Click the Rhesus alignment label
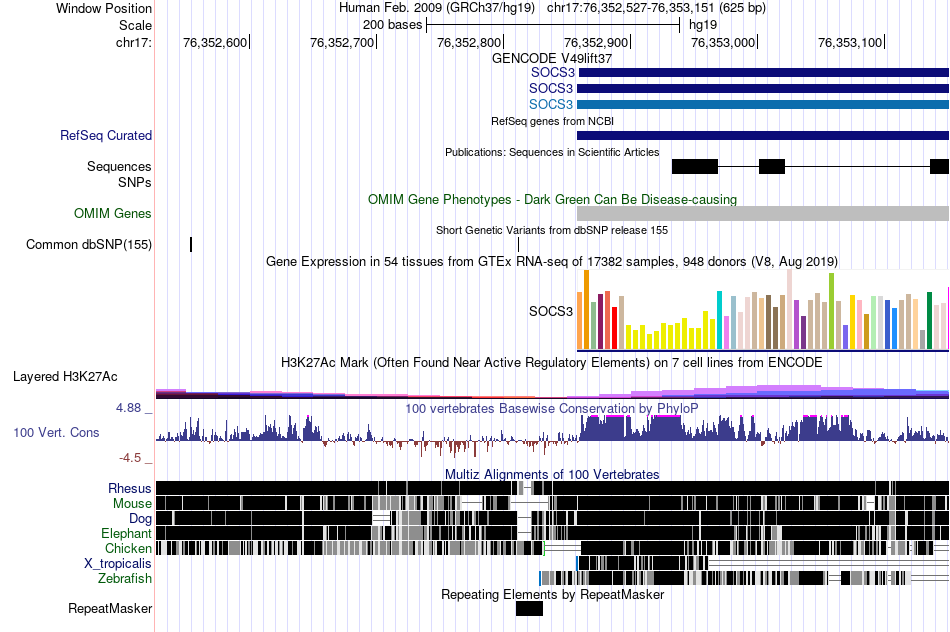950x632 pixels. tap(130, 488)
